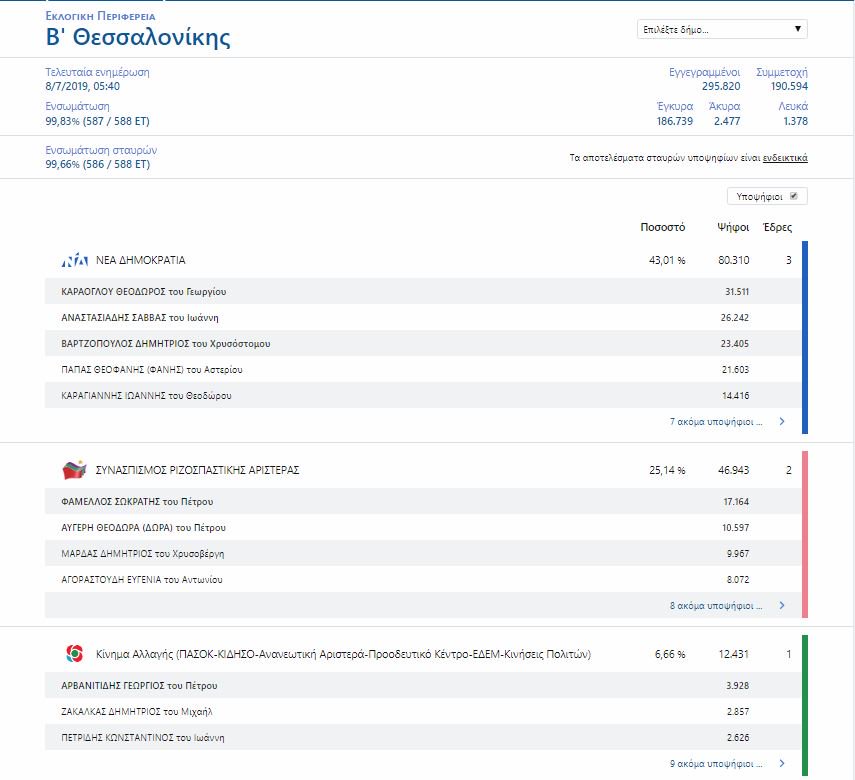The height and width of the screenshot is (780, 855).
Task: Select candidate ΑΡΒΑΝΙΤΙΔΗΣ ΓΕΩΡΓΙΟΣ row
Action: pos(423,686)
